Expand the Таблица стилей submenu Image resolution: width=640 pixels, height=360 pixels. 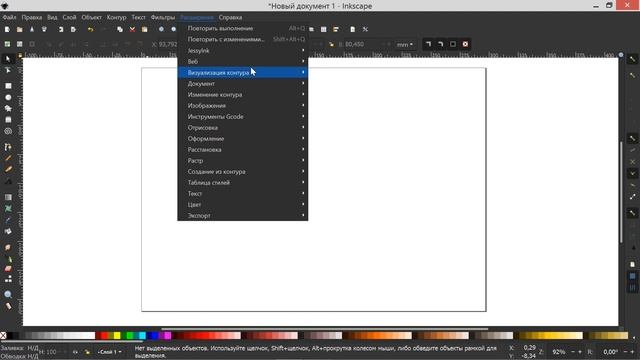[242, 183]
